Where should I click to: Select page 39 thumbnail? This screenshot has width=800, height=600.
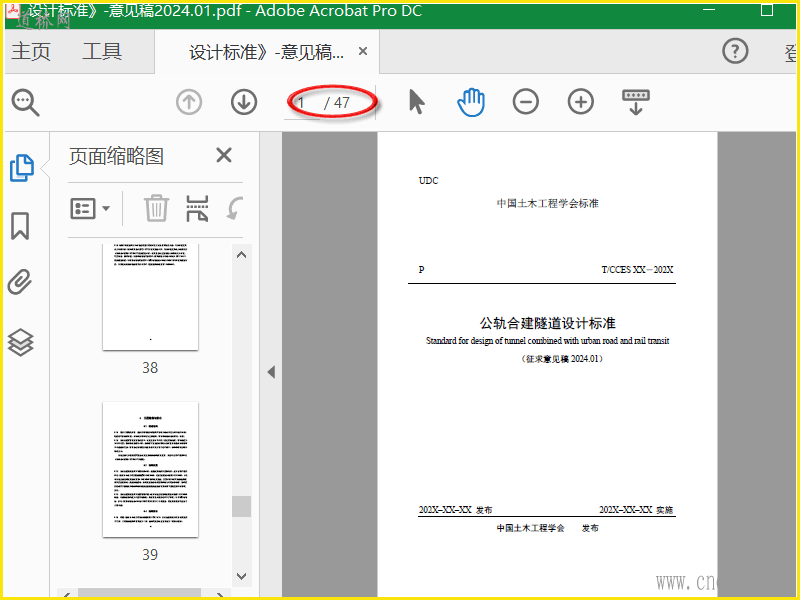(x=151, y=469)
